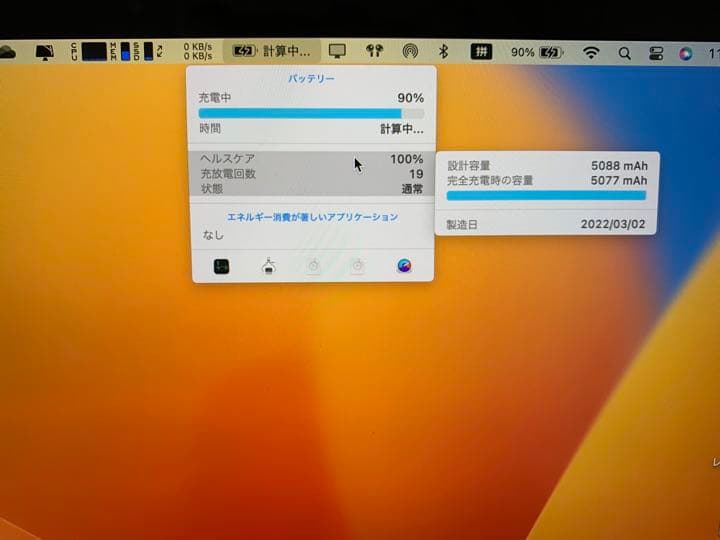Screen dimensions: 720x540
Task: Open the 0 KB/s network speed item
Action: (x=198, y=51)
